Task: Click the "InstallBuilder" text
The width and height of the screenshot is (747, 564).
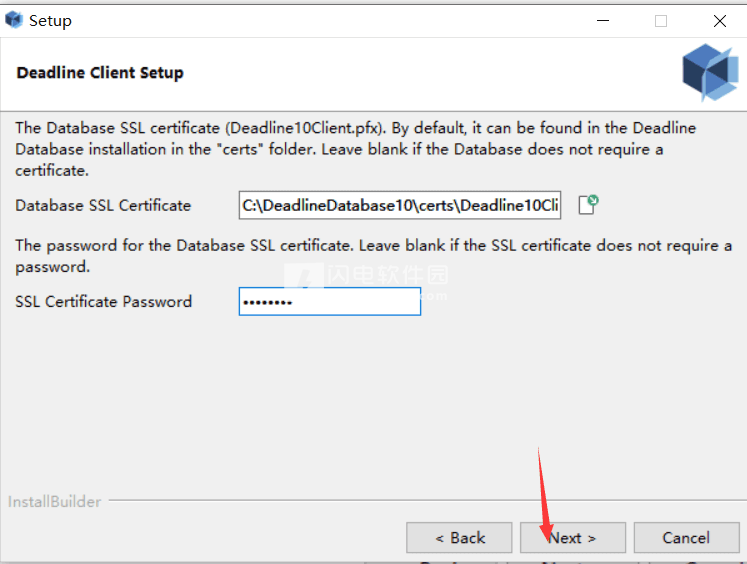Action: click(54, 502)
